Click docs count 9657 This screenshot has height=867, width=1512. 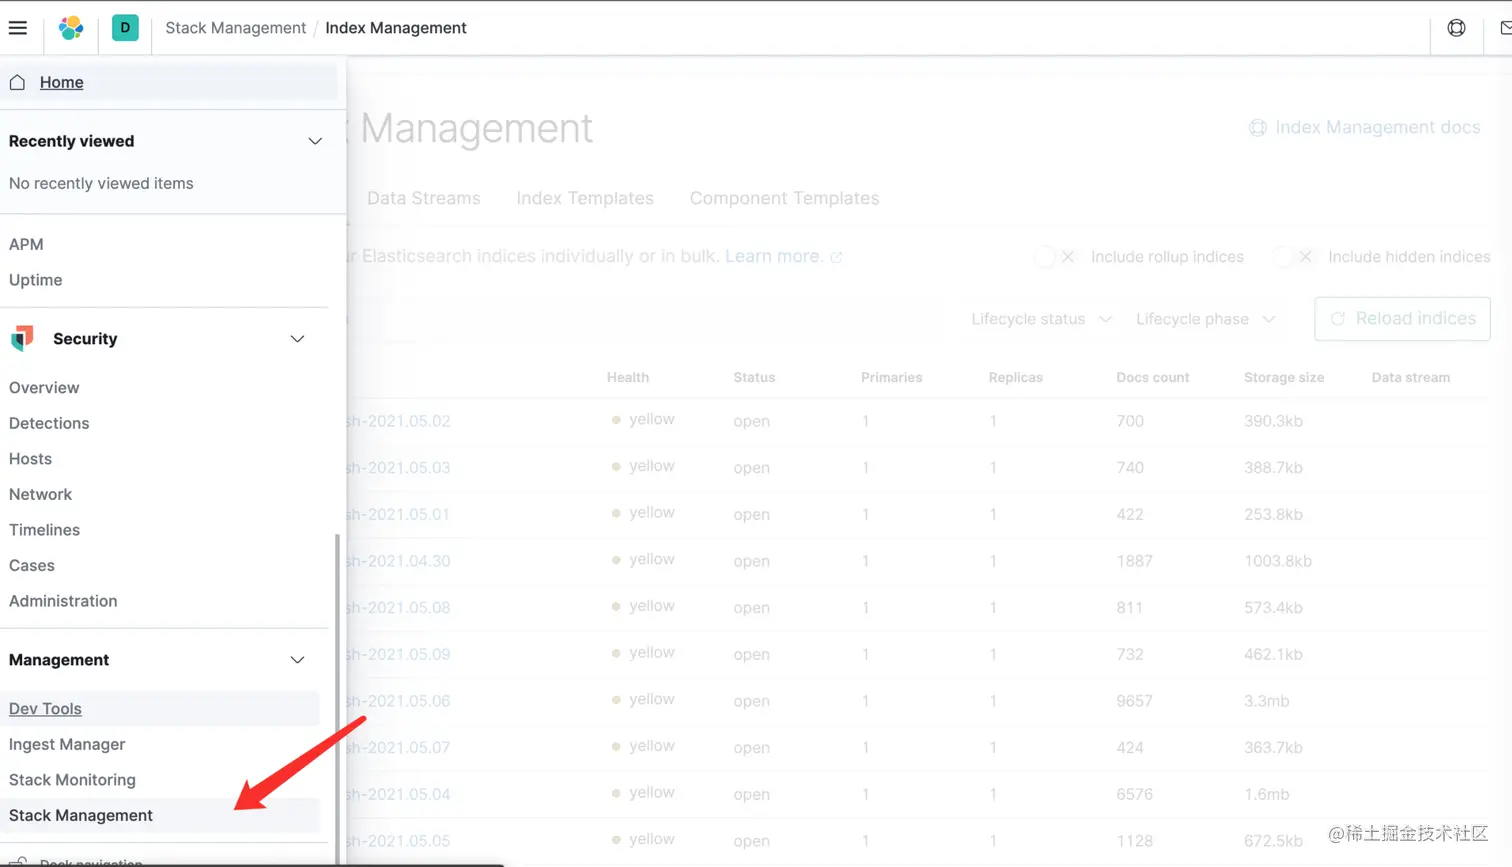click(x=1134, y=701)
